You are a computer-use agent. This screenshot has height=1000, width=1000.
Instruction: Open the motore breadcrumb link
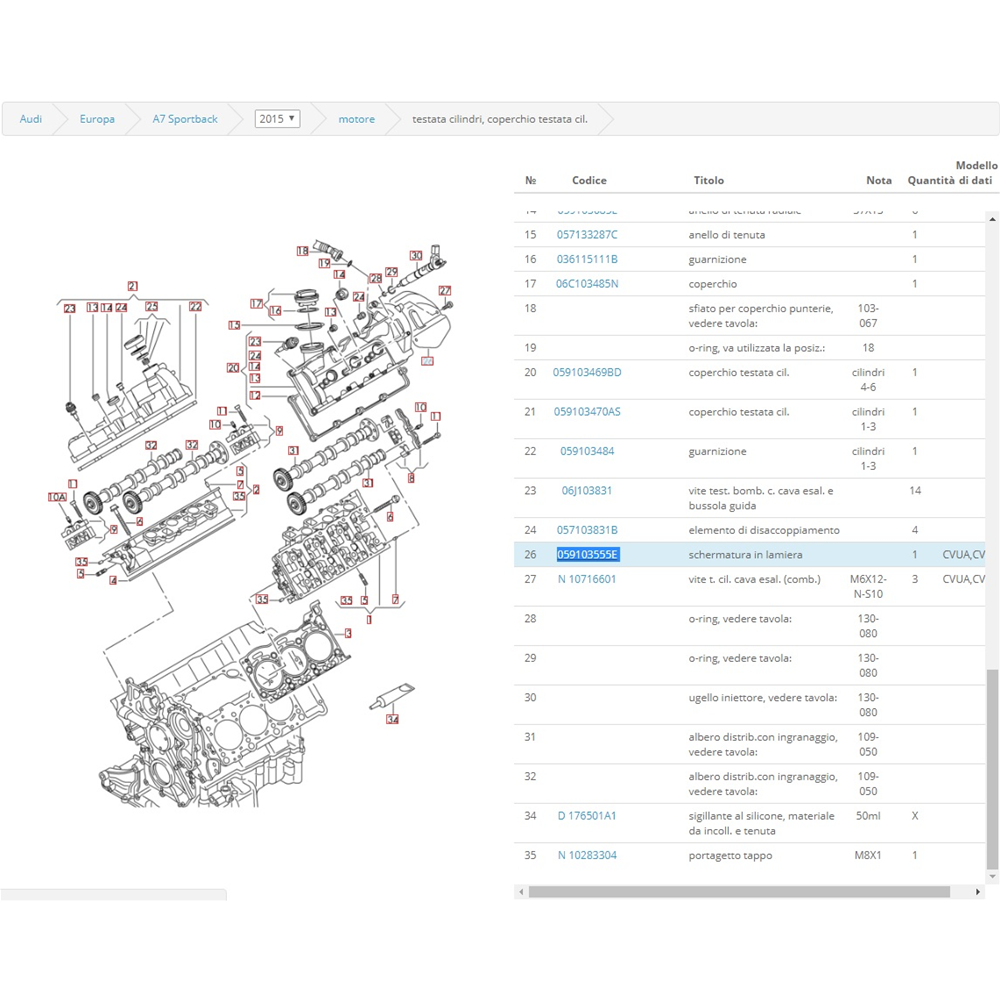tap(357, 119)
